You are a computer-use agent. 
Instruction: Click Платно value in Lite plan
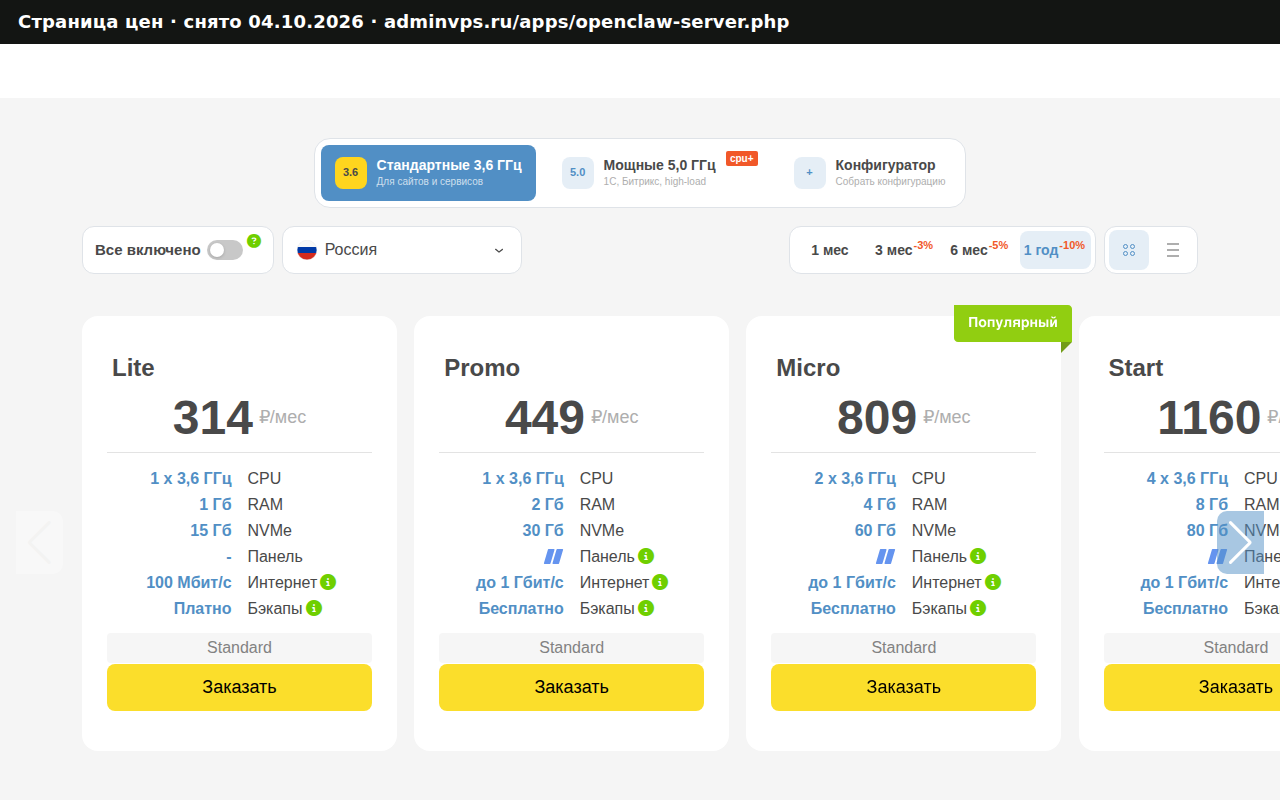coord(203,608)
